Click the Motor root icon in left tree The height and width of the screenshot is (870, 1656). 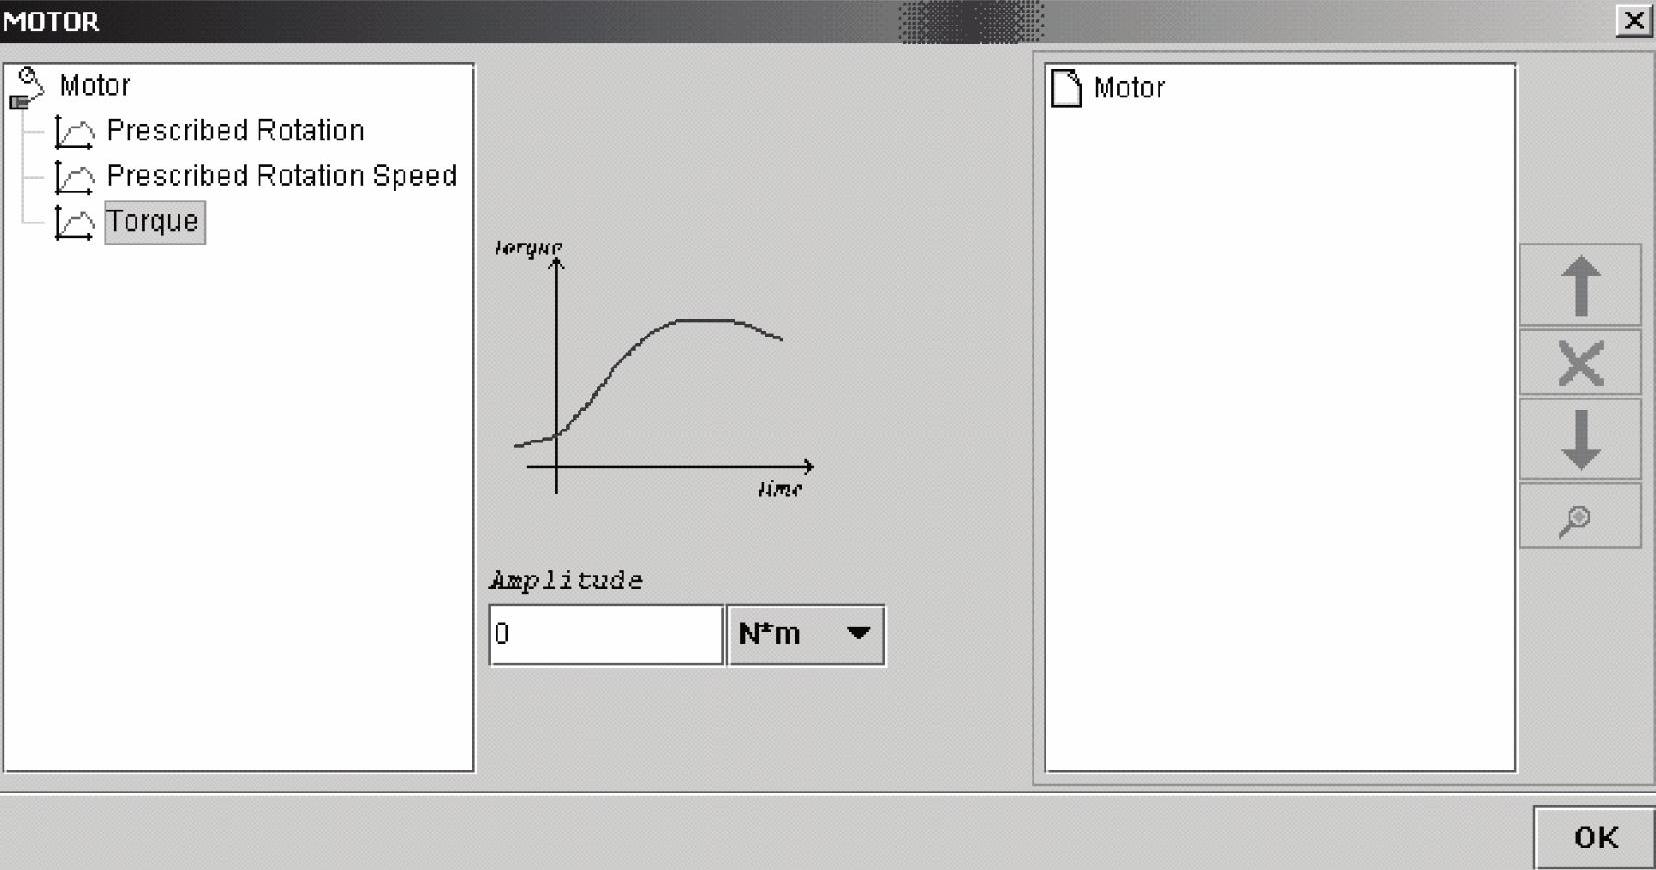tap(27, 87)
